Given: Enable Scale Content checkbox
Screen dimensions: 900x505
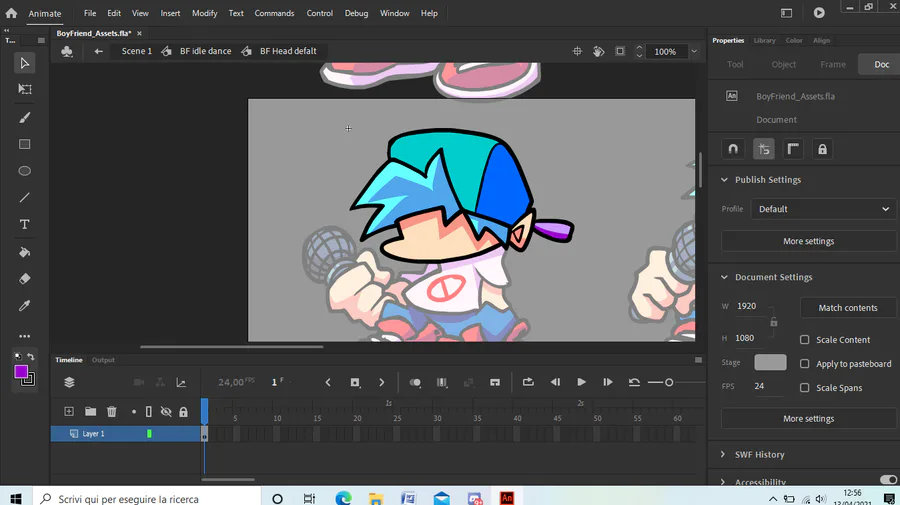Looking at the screenshot, I should (x=805, y=340).
